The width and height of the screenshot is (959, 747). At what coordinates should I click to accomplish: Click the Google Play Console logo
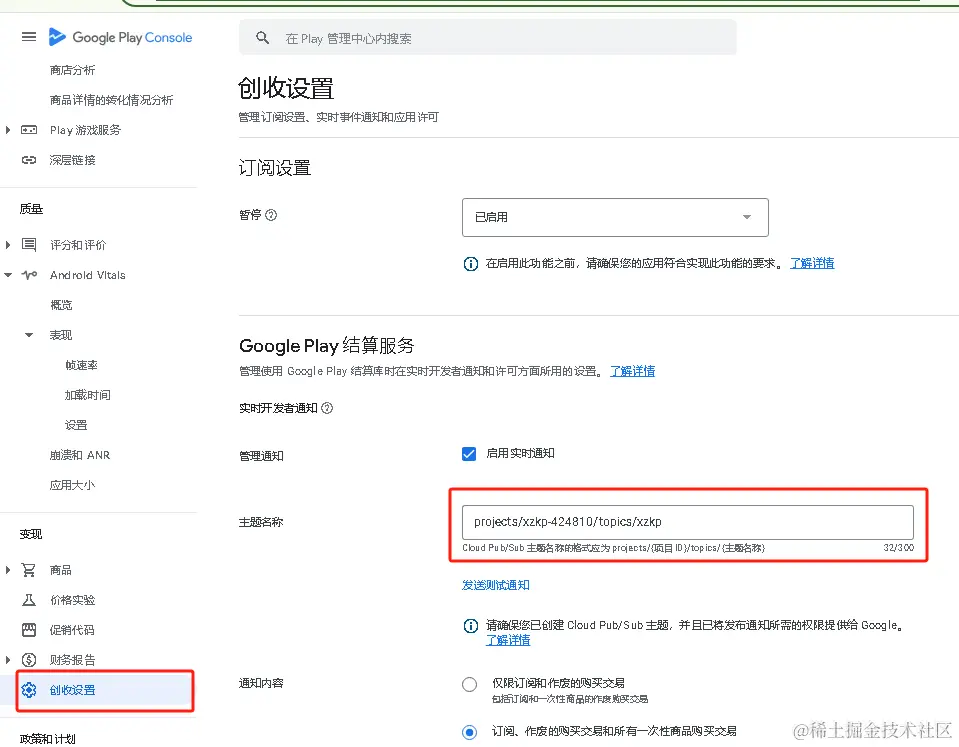pos(120,37)
